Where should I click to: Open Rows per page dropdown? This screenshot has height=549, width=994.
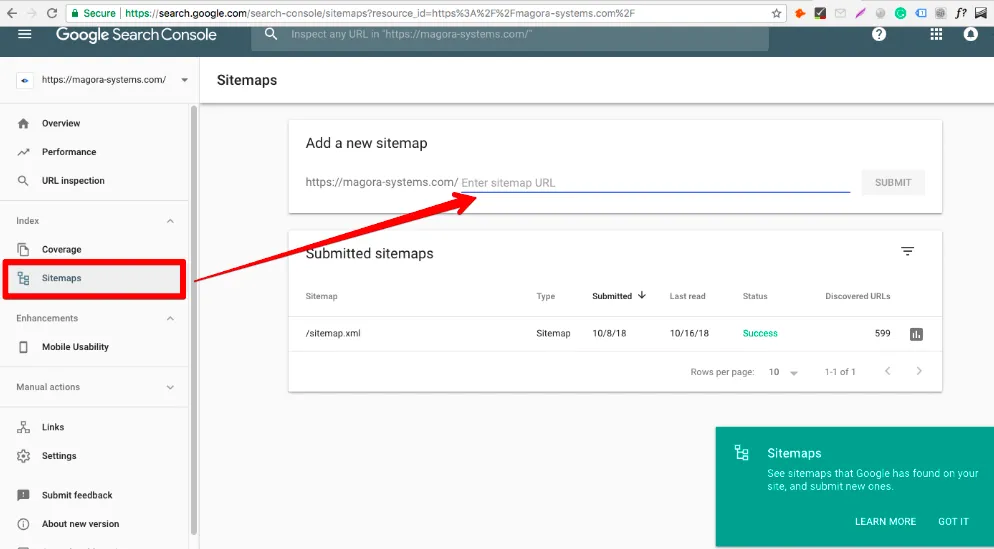(783, 372)
